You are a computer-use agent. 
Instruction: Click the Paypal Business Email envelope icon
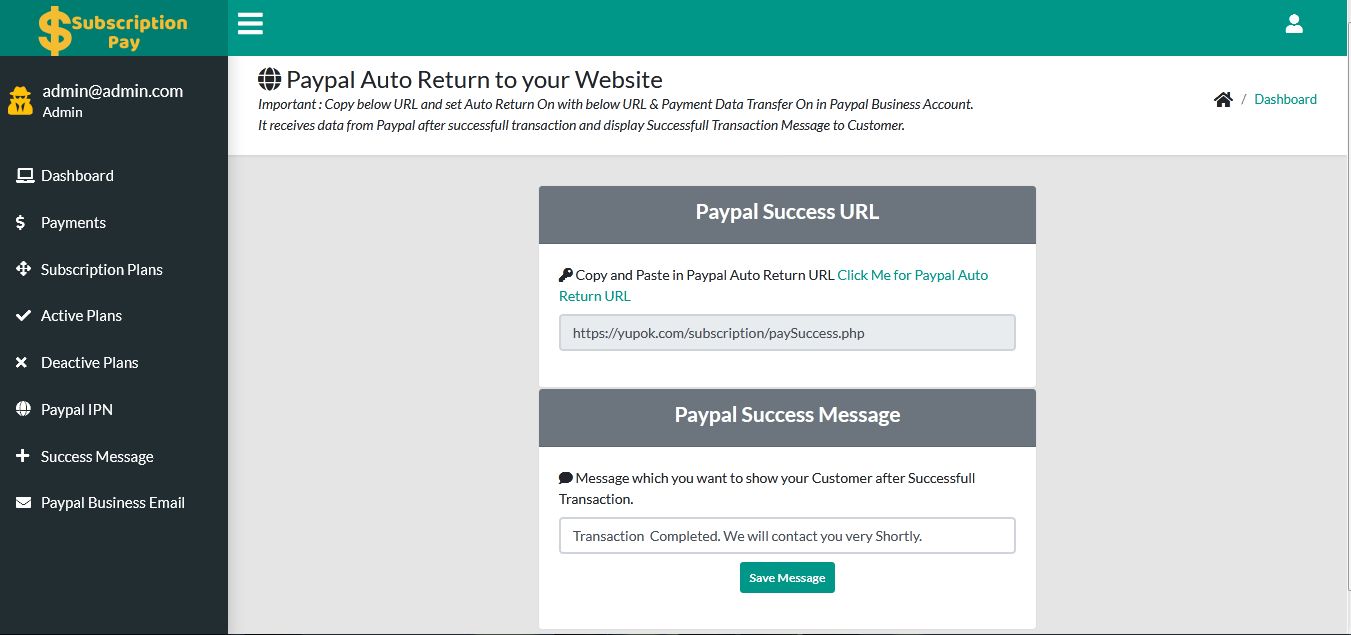click(24, 503)
